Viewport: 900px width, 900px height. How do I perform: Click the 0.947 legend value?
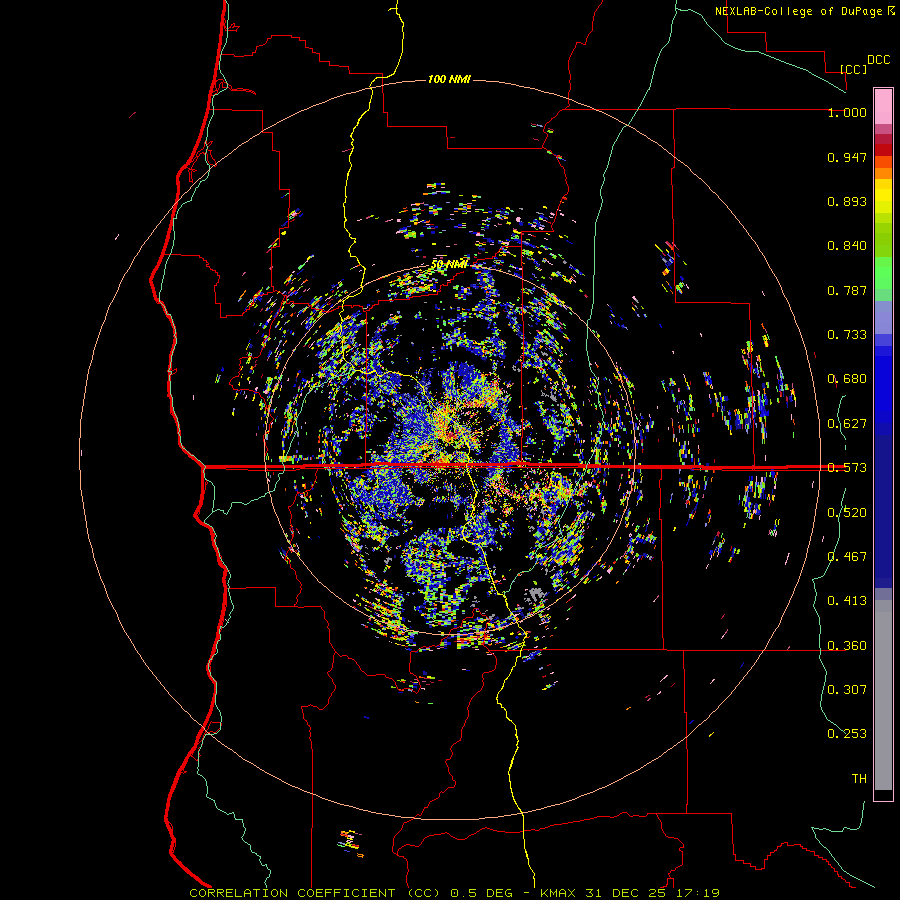(x=847, y=157)
